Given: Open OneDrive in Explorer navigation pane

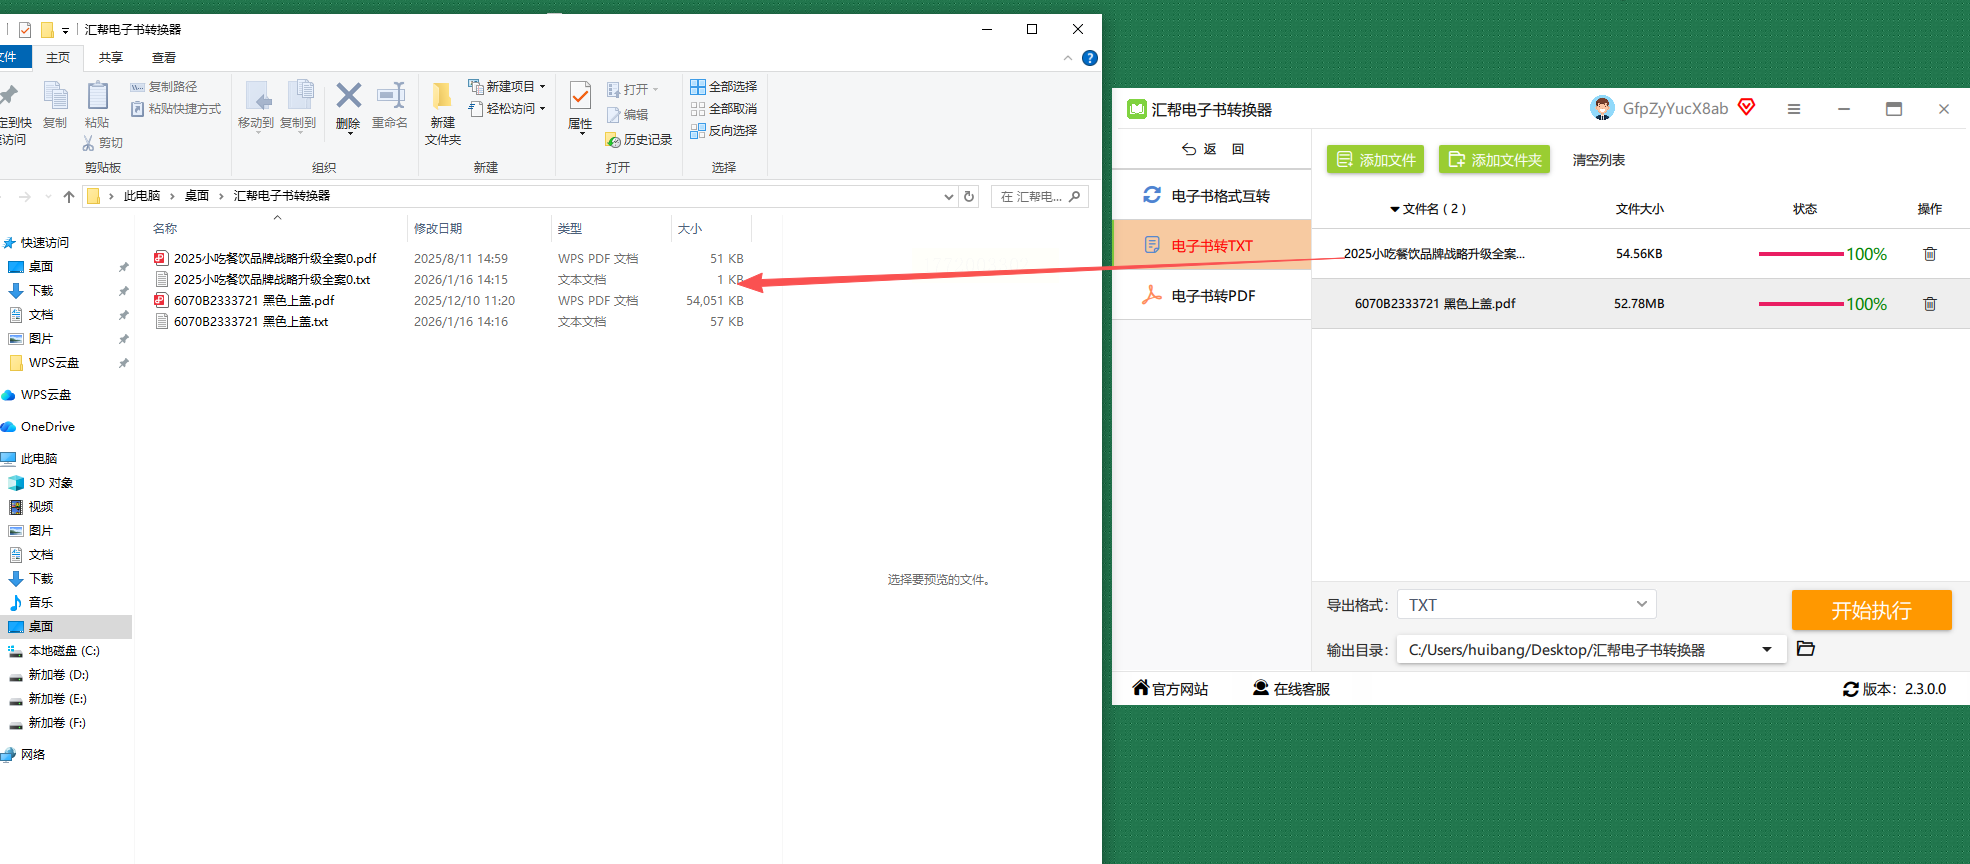Looking at the screenshot, I should click(x=47, y=427).
